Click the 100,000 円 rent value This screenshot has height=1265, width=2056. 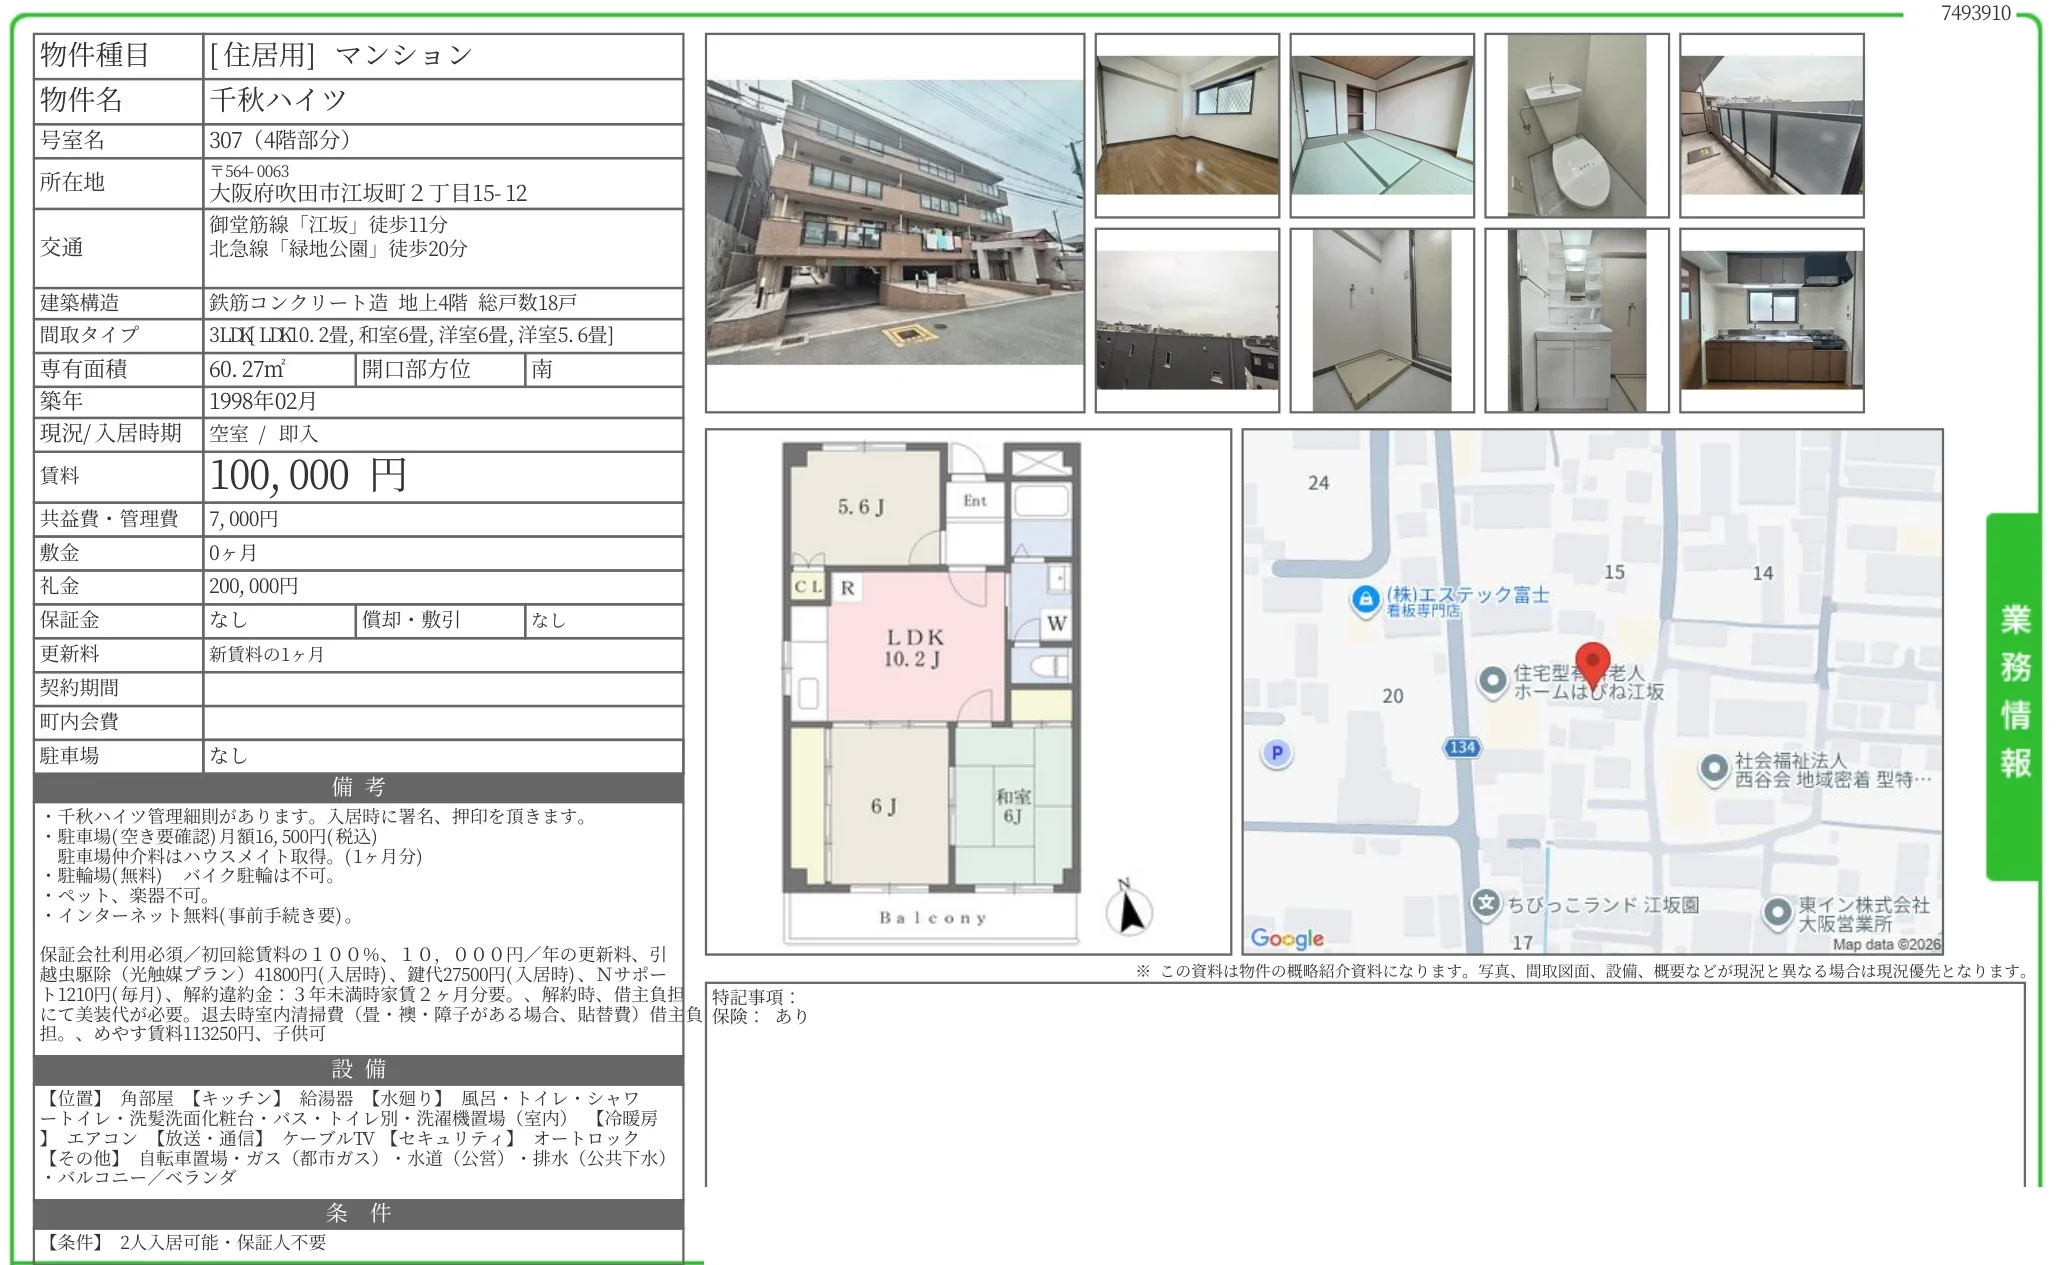(x=308, y=476)
